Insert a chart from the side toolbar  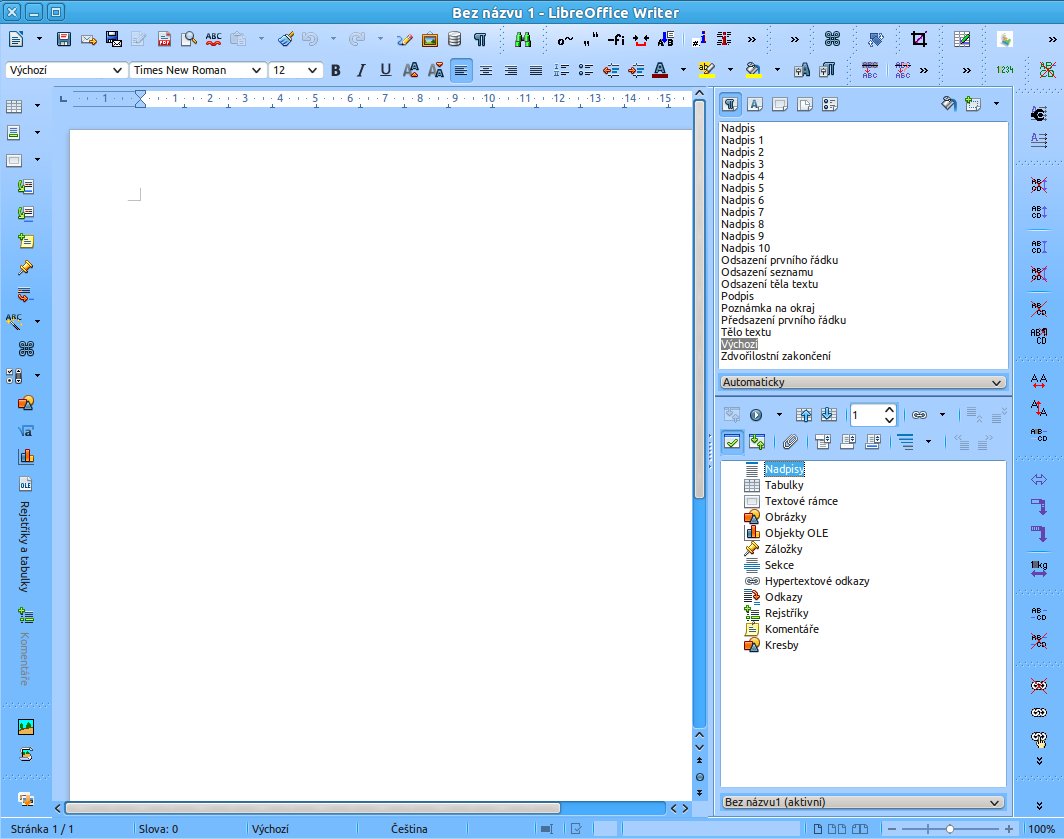pos(26,457)
